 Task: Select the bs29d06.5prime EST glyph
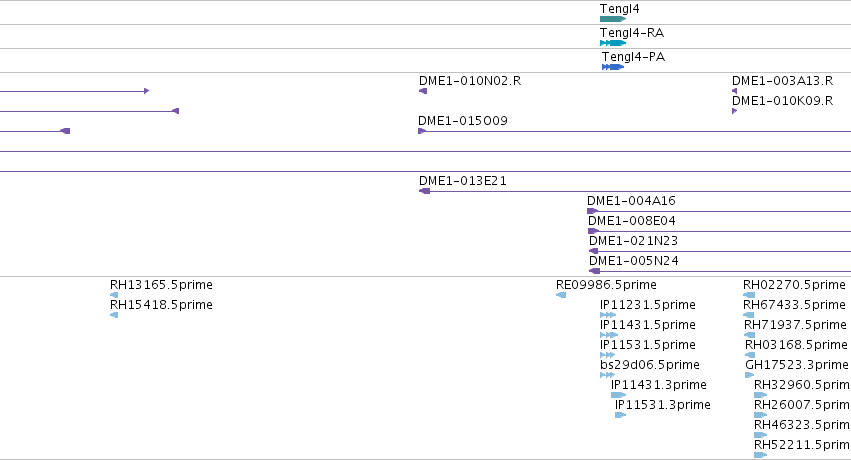(607, 375)
